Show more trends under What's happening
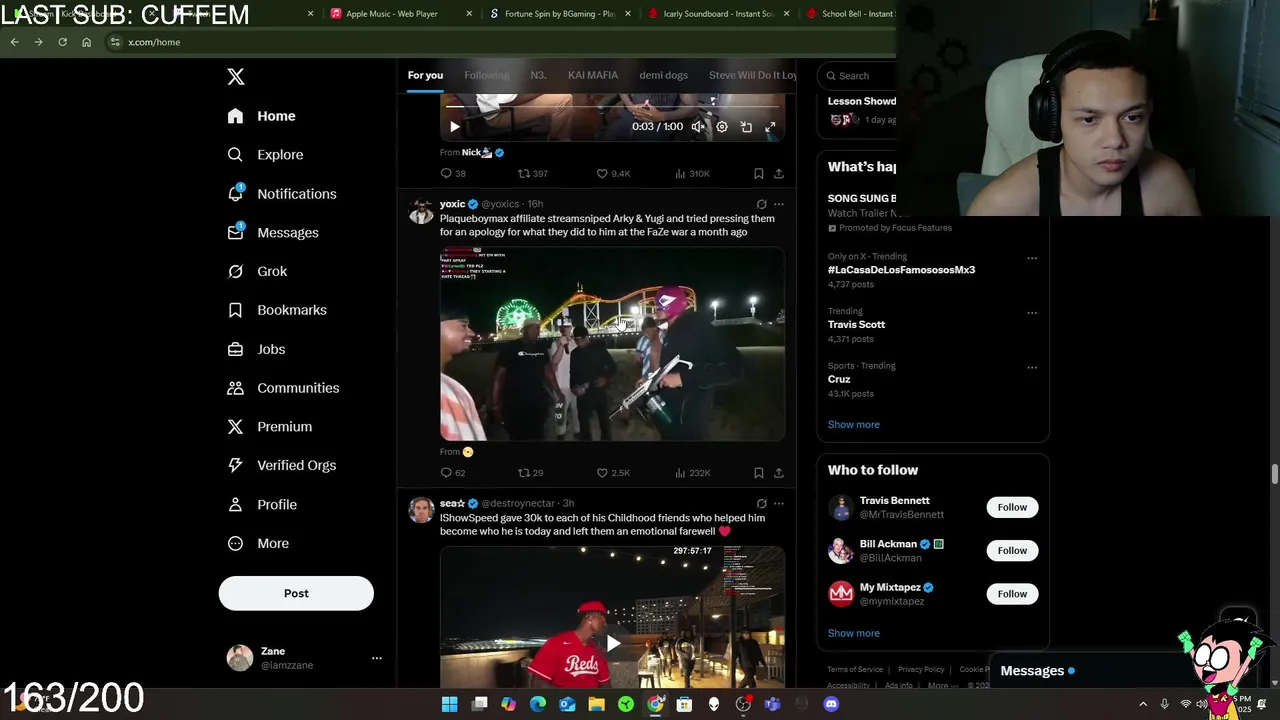1280x720 pixels. tap(853, 425)
